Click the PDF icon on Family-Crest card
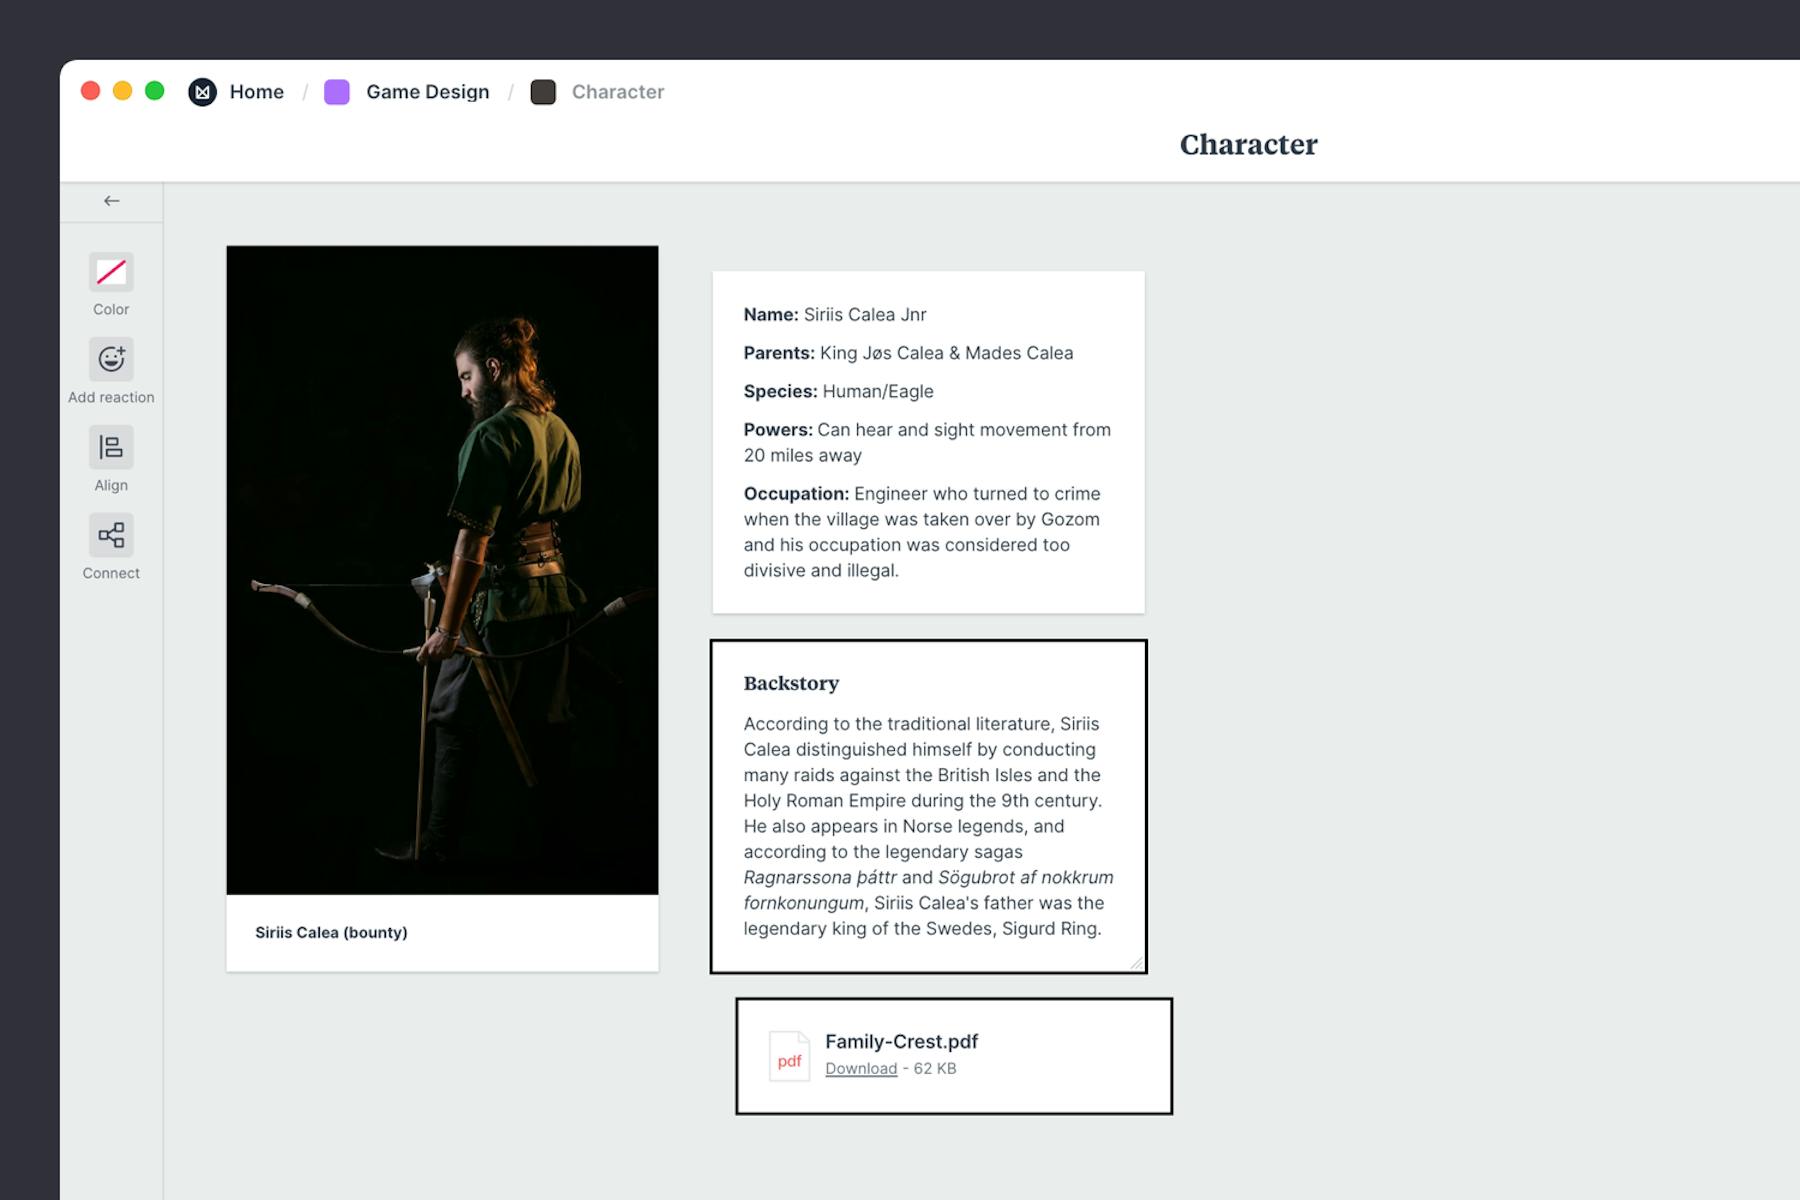The image size is (1800, 1200). (789, 1055)
